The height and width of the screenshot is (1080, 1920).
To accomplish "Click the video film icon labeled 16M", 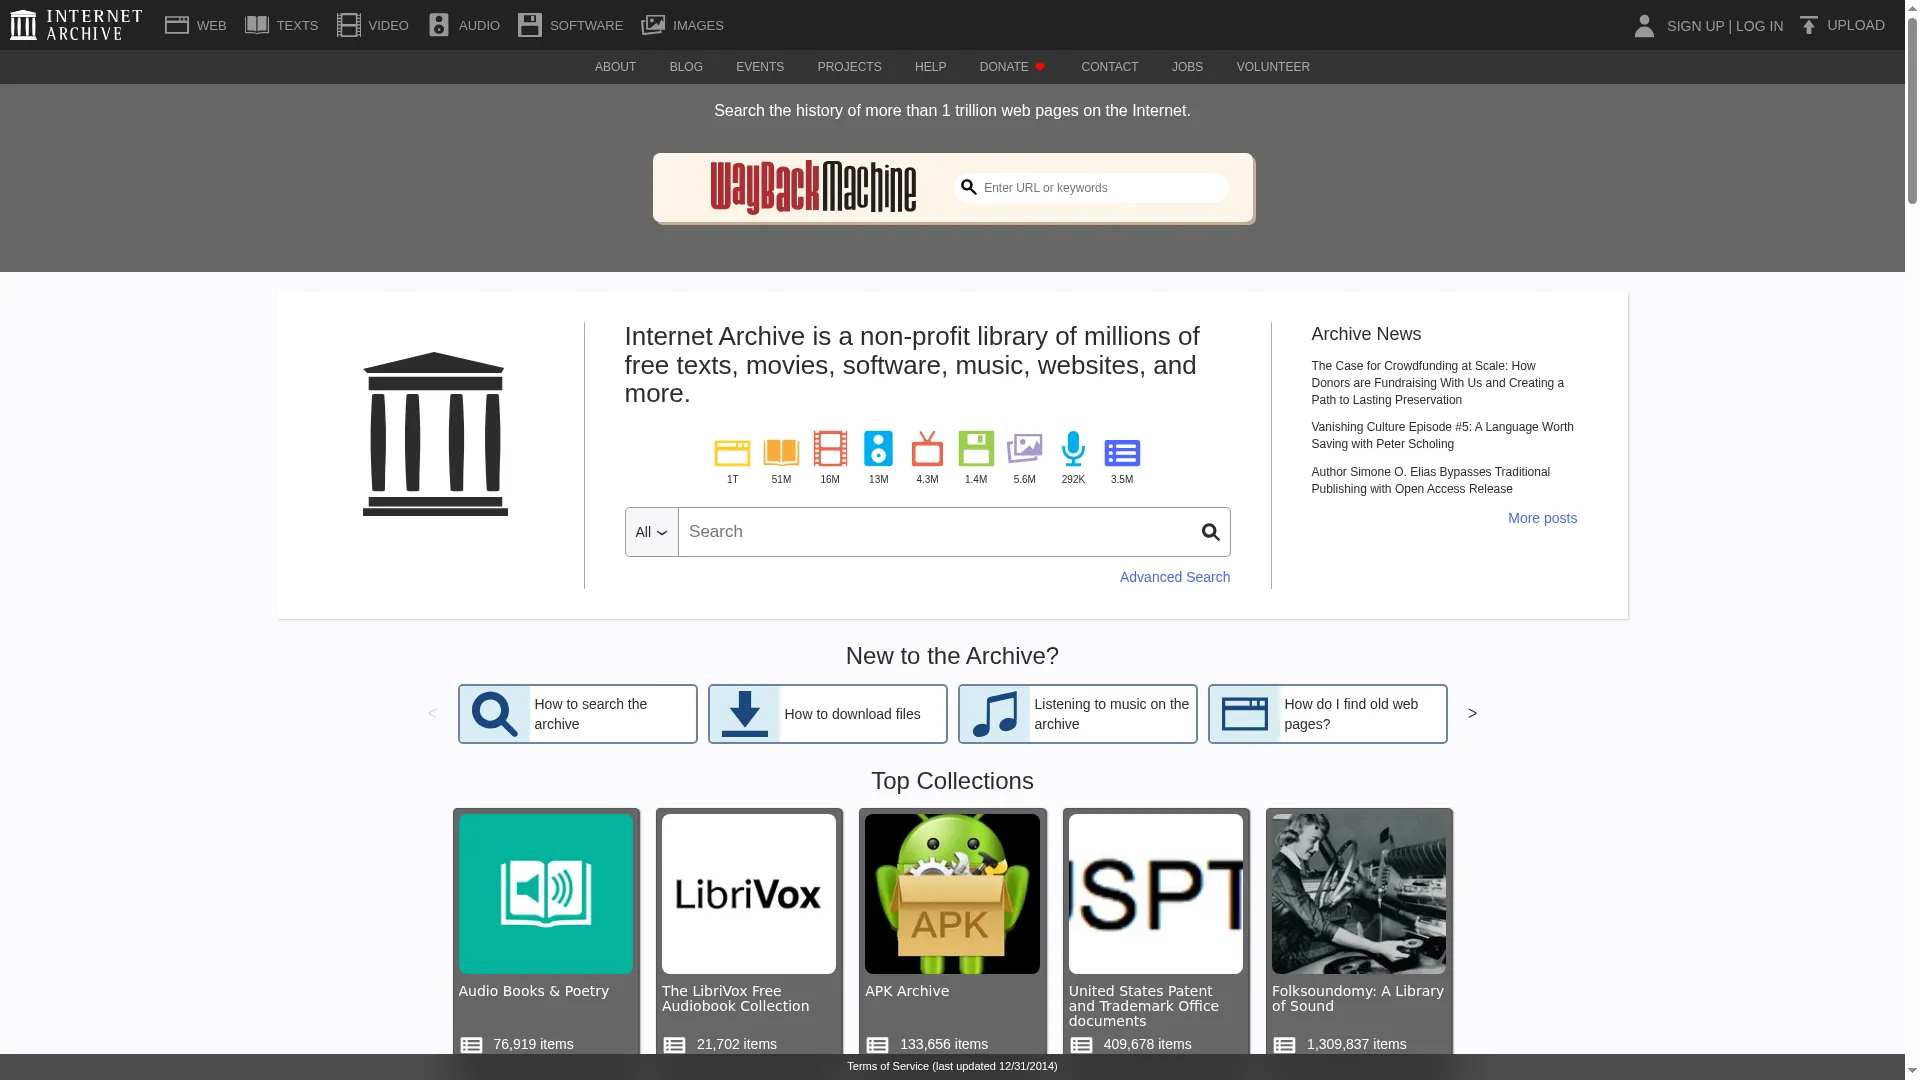I will [x=830, y=449].
